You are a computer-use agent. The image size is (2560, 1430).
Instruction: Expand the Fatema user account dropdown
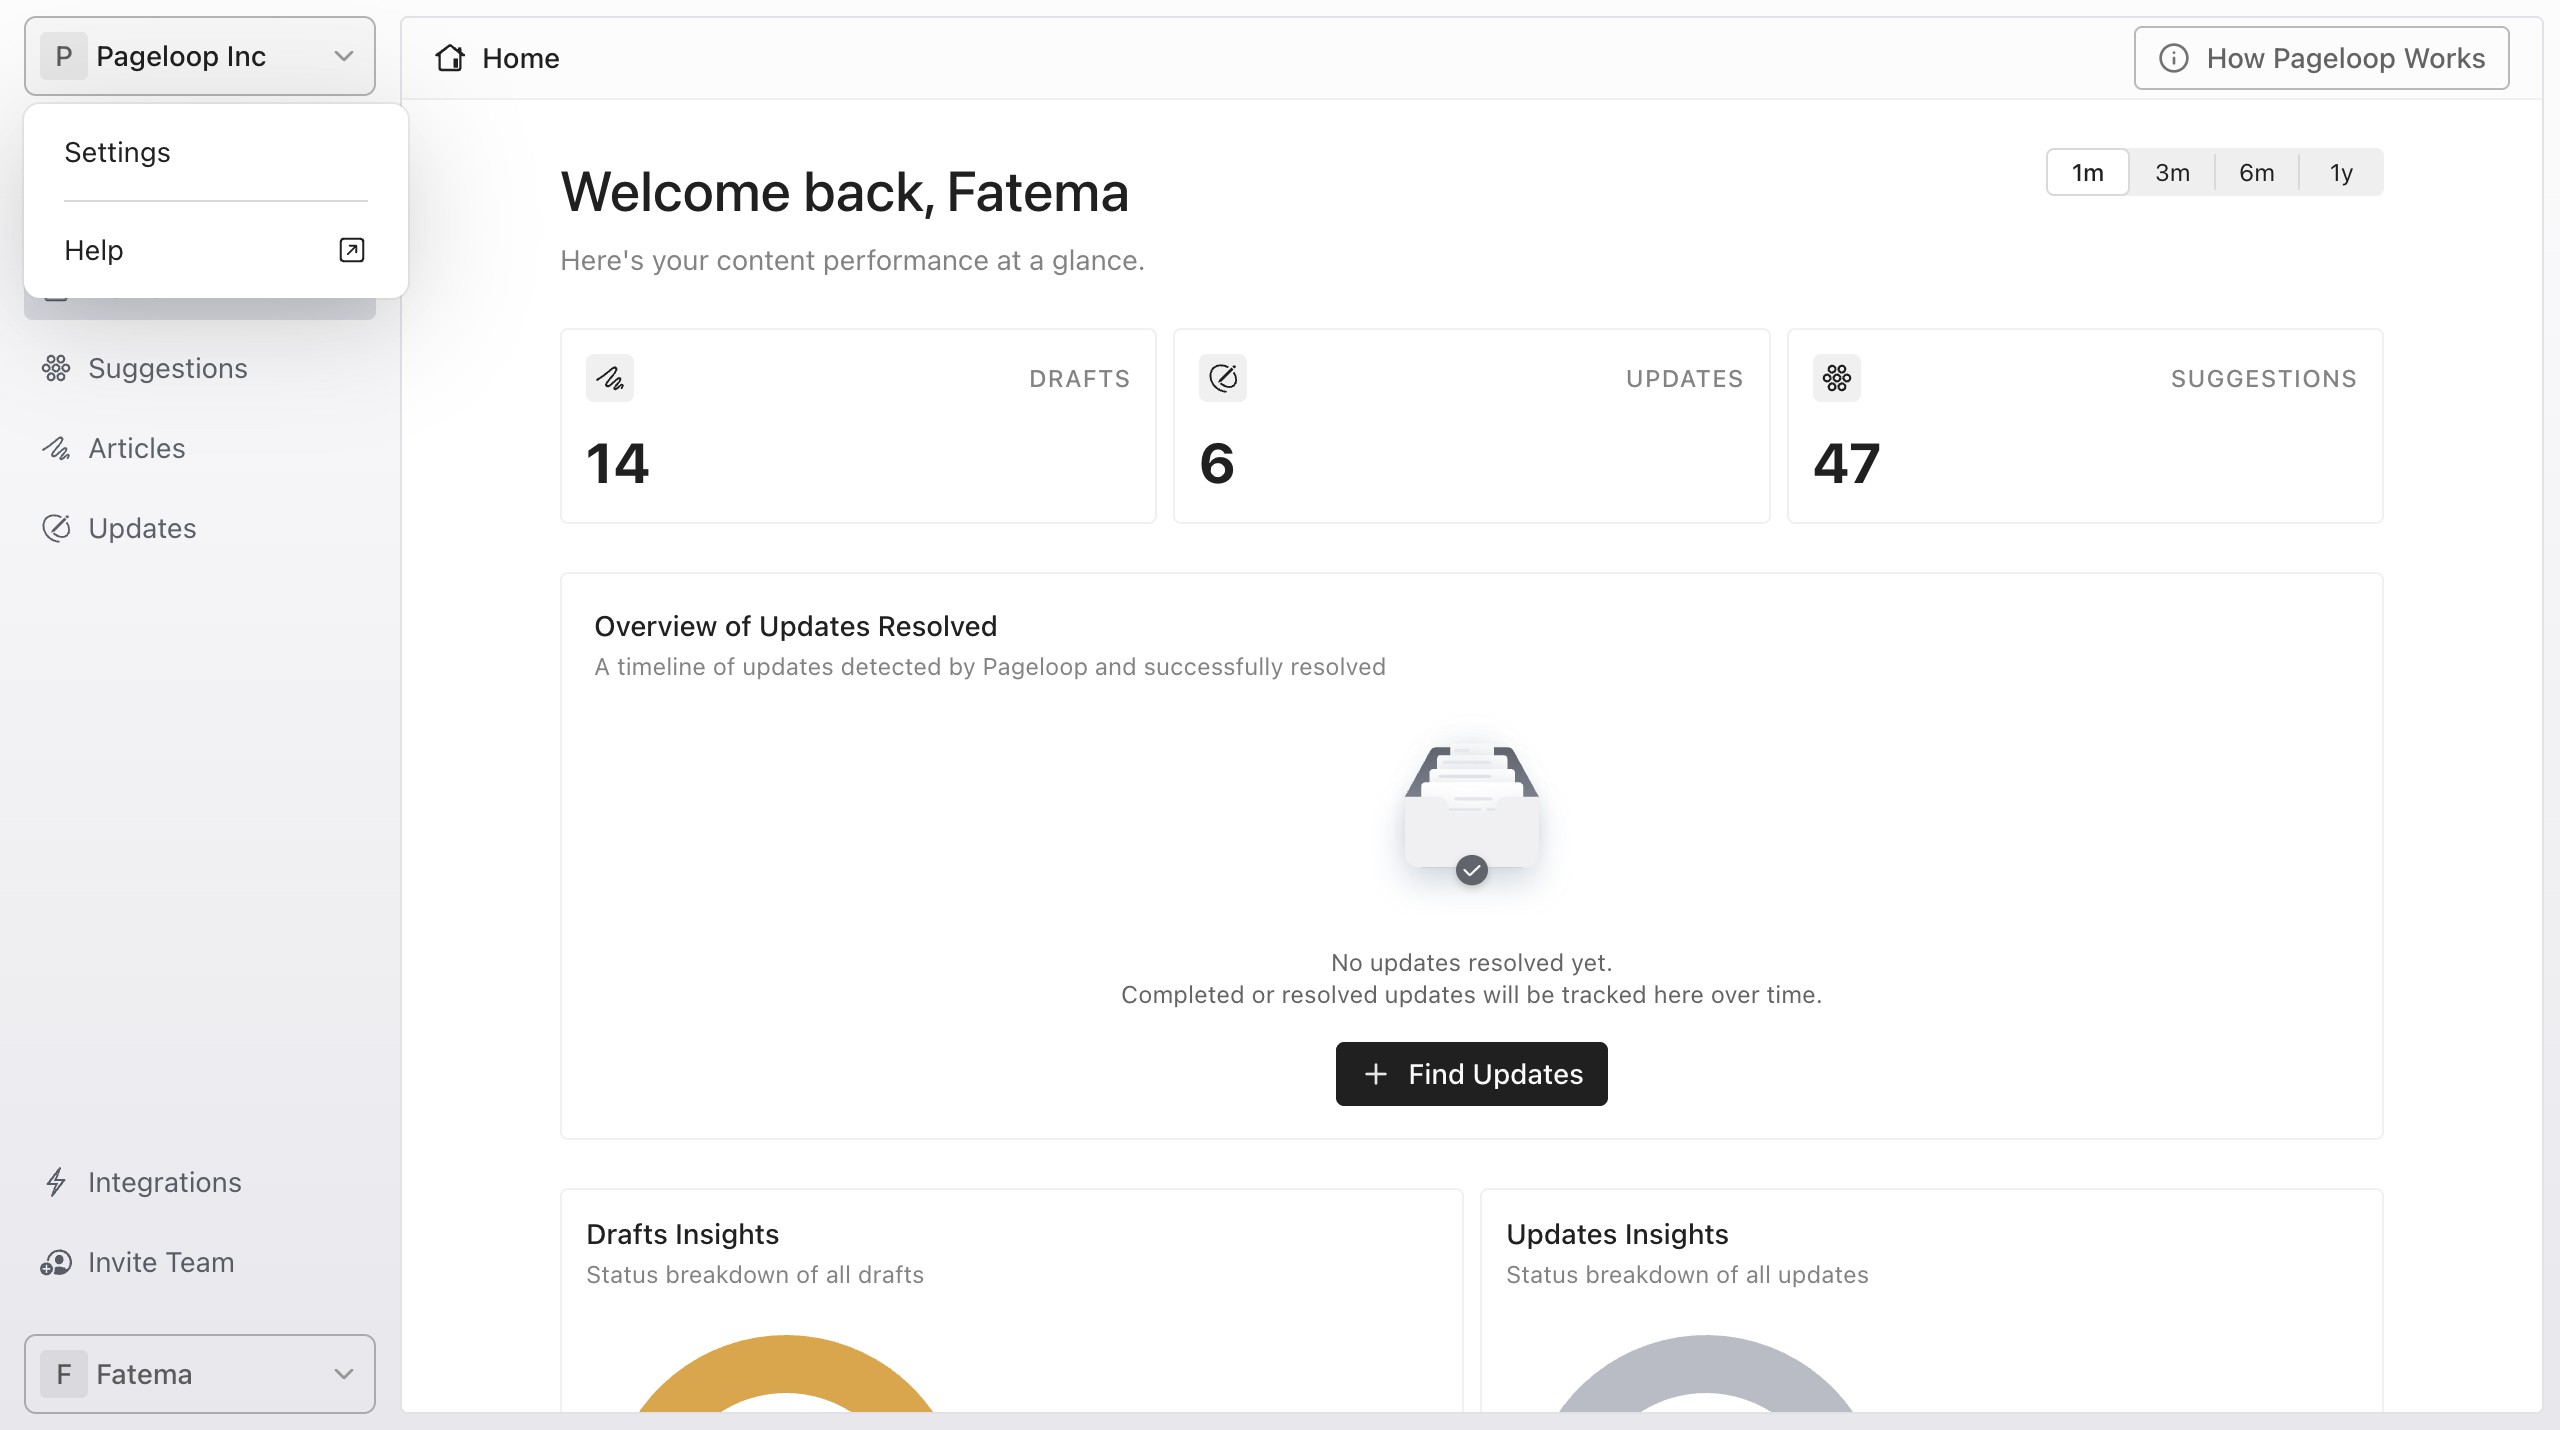200,1374
